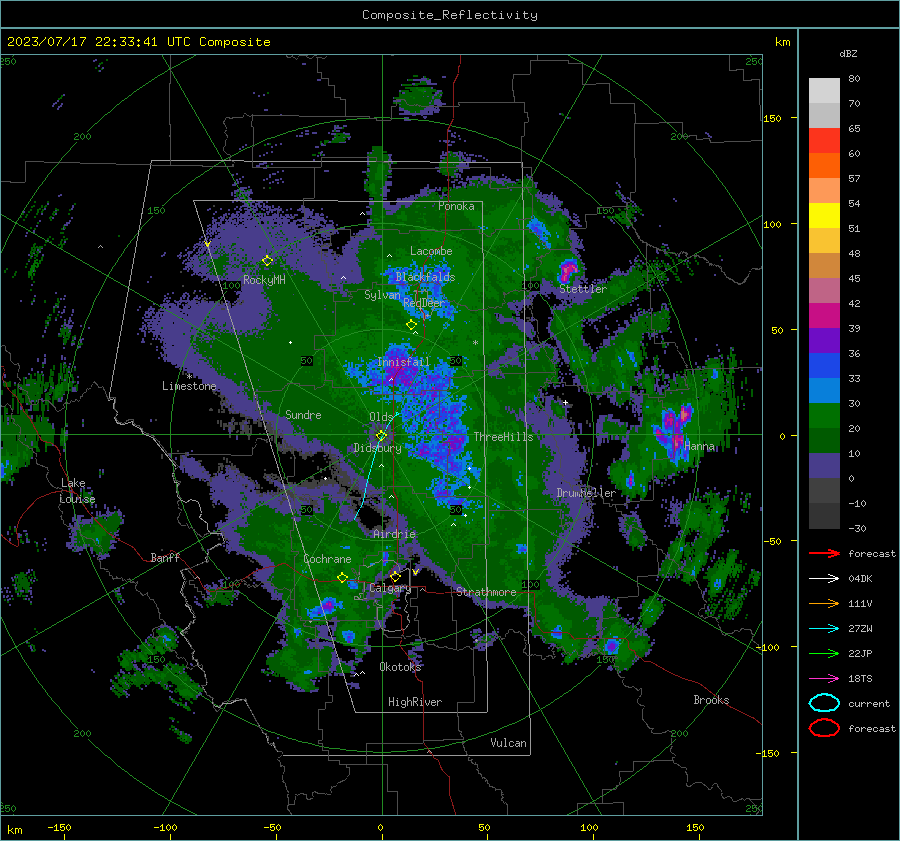Click the green 22JP arrow icon
This screenshot has width=900, height=841.
[824, 653]
